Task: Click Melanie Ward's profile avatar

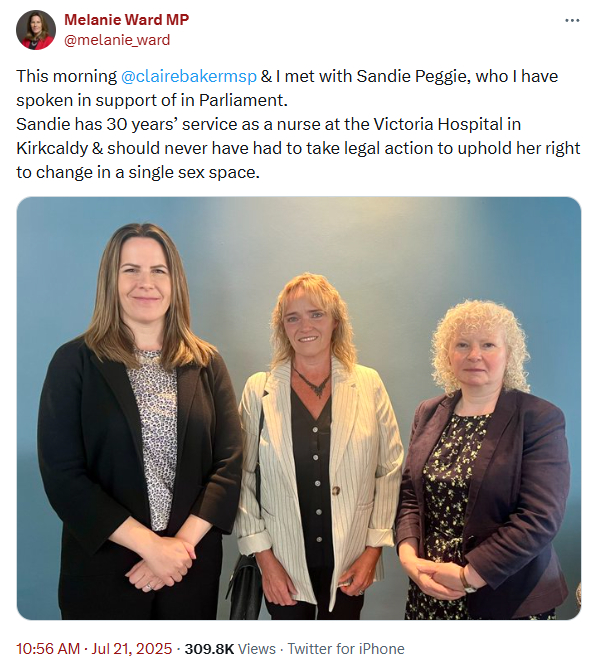Action: pos(36,30)
